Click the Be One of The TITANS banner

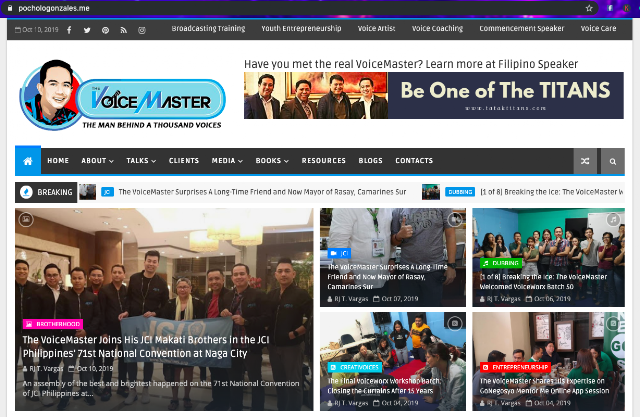point(433,95)
